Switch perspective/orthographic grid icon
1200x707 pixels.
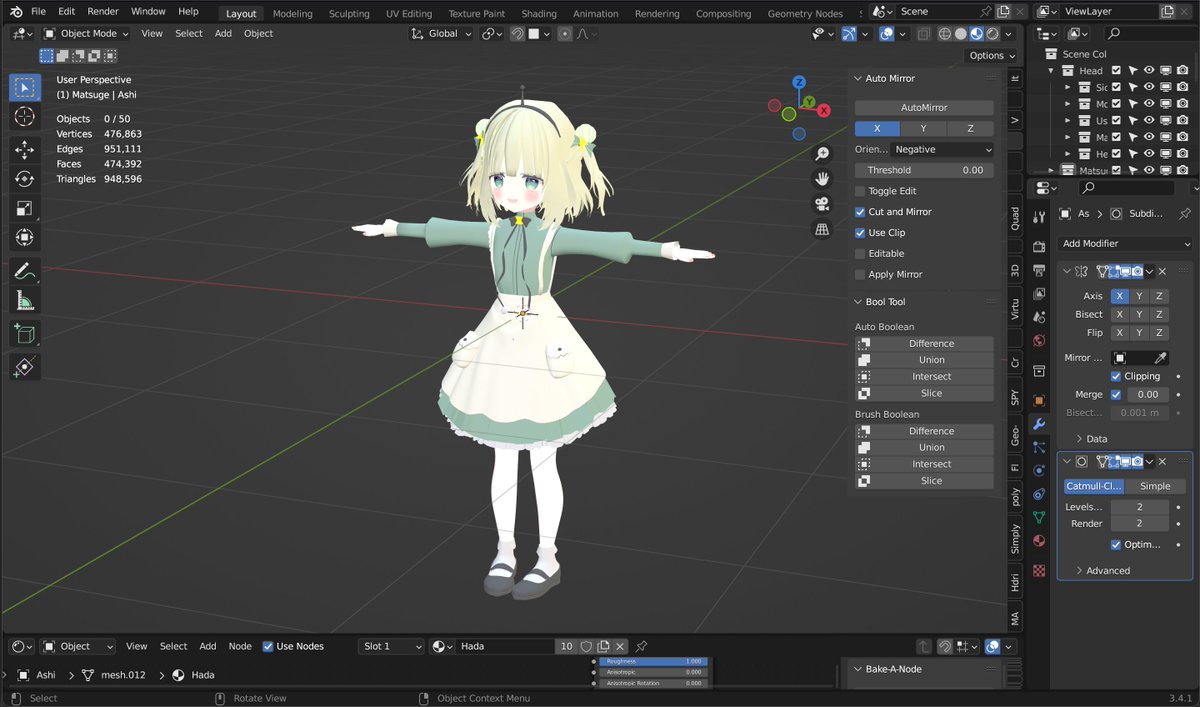(822, 229)
